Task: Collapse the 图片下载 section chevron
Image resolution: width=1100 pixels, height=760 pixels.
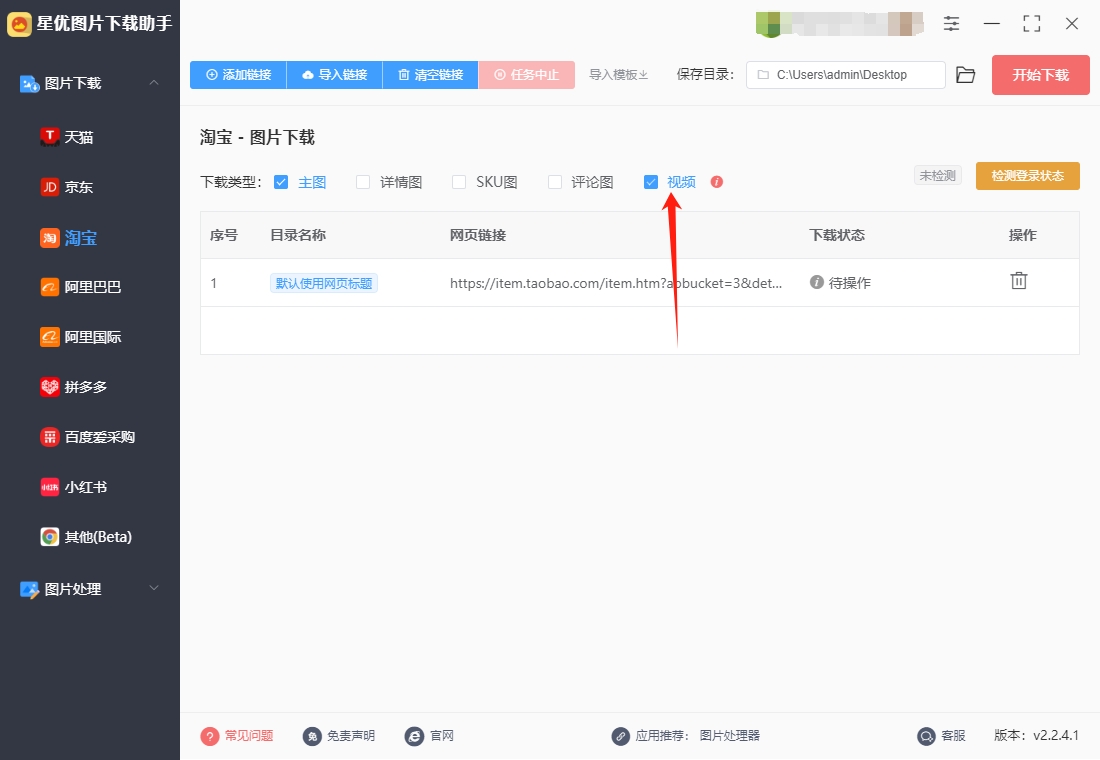Action: point(154,83)
